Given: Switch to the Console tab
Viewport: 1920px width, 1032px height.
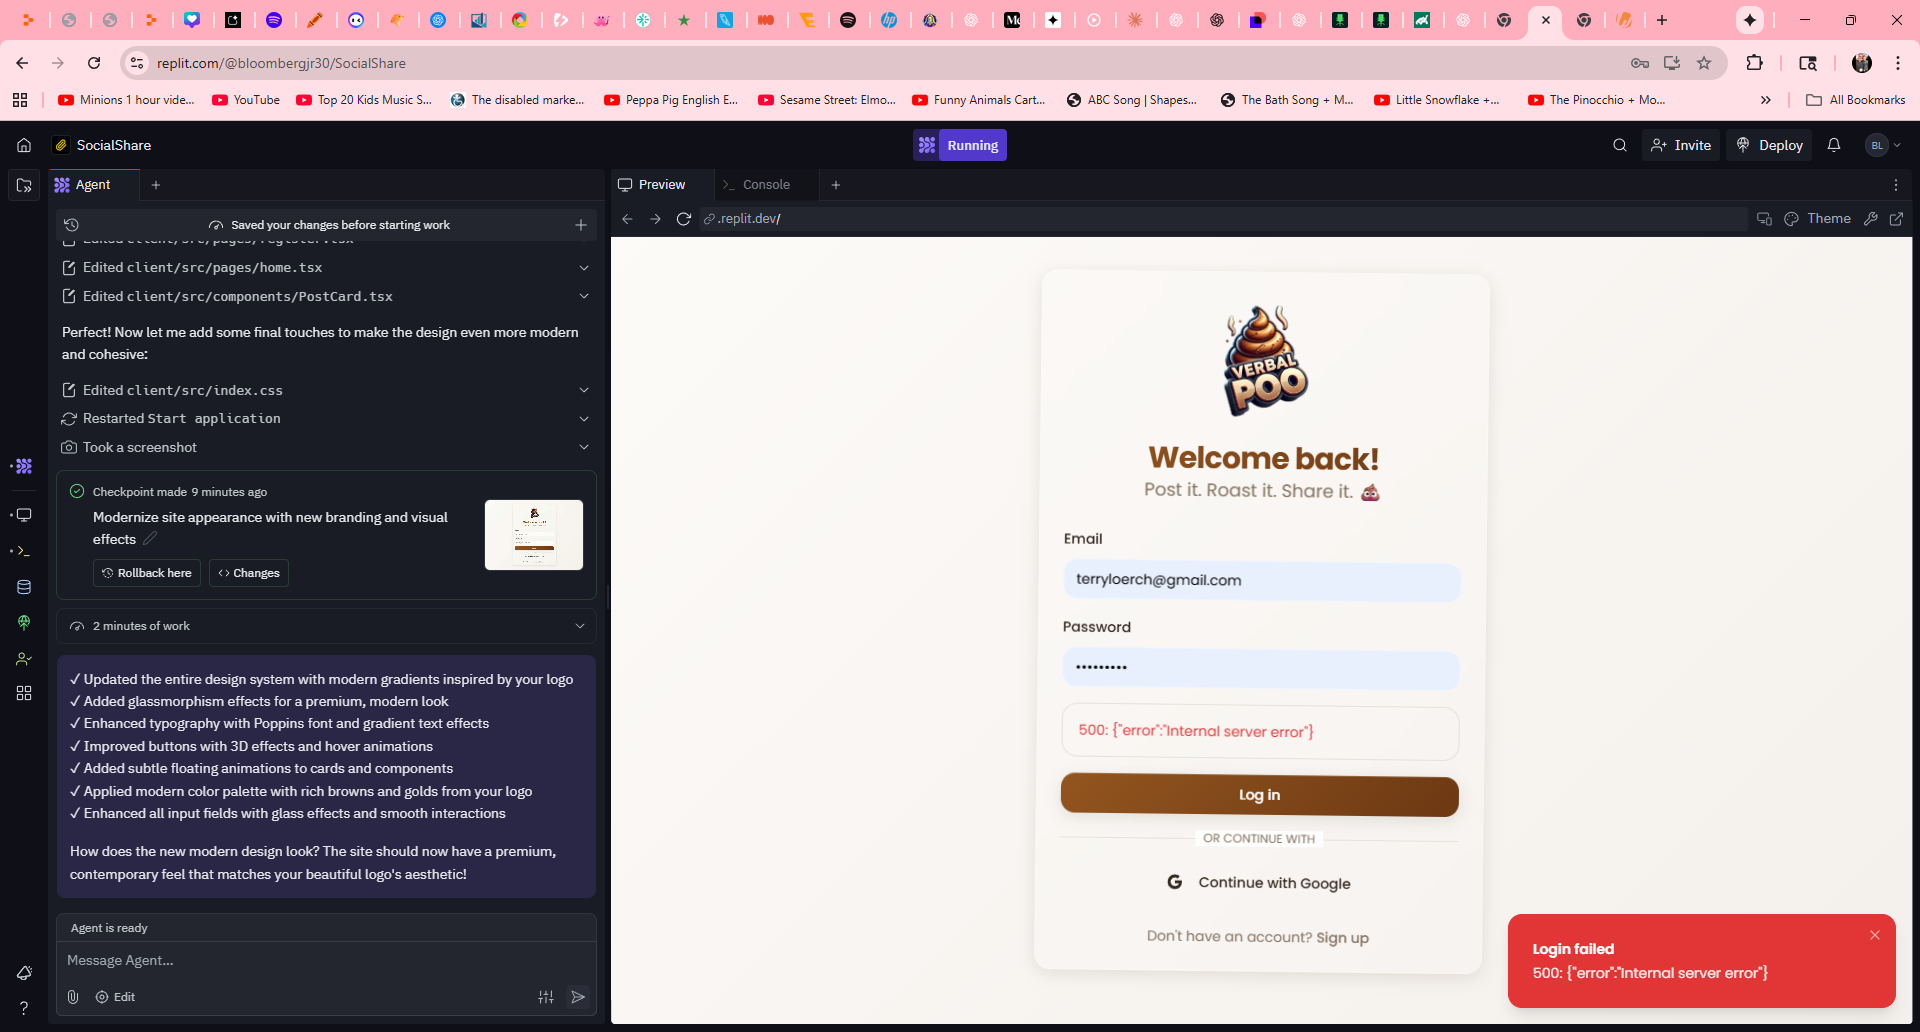Looking at the screenshot, I should pyautogui.click(x=766, y=185).
